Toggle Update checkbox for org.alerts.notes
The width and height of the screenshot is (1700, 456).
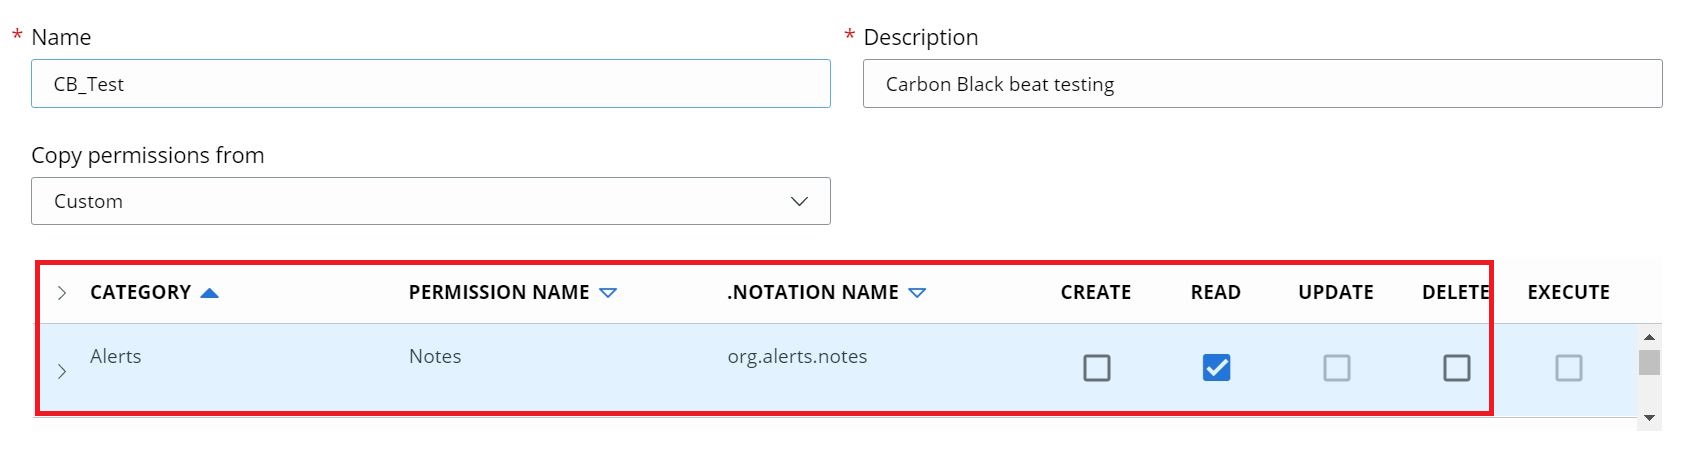tap(1336, 368)
